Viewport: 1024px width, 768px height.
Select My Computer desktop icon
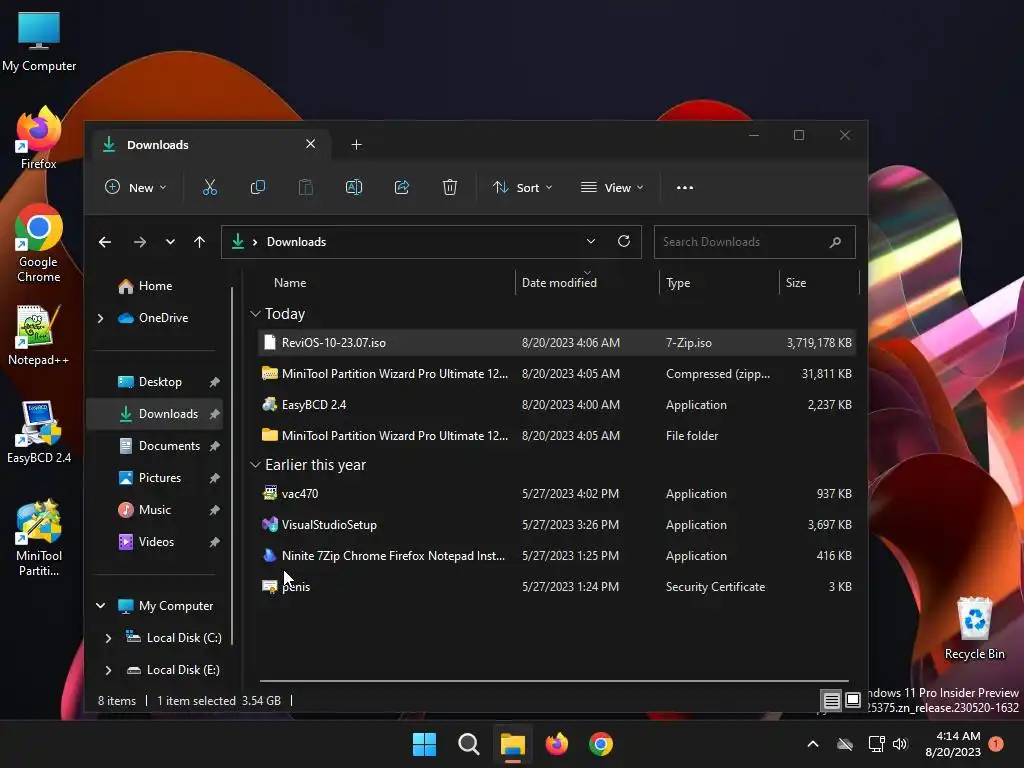click(39, 41)
